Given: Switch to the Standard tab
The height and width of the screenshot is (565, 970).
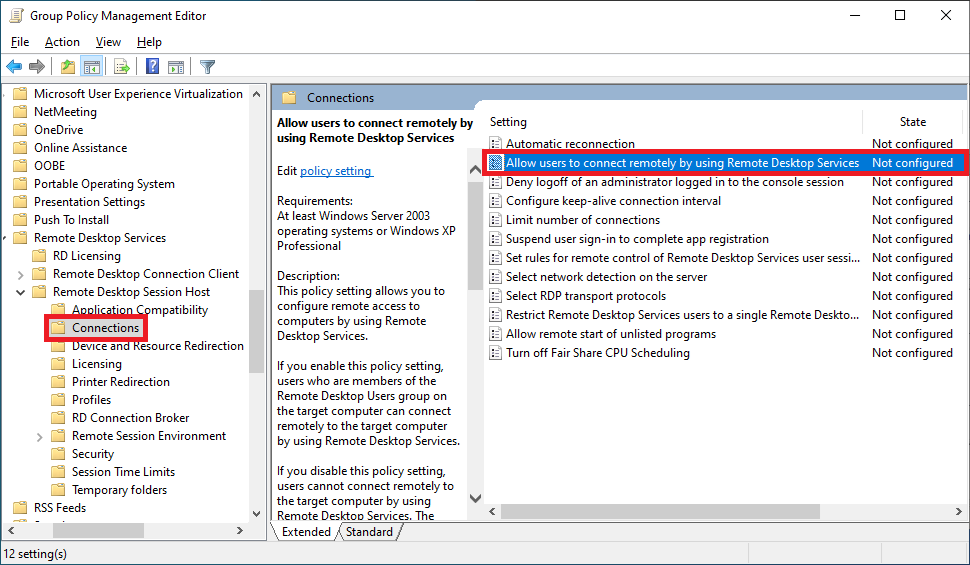Looking at the screenshot, I should tap(369, 532).
